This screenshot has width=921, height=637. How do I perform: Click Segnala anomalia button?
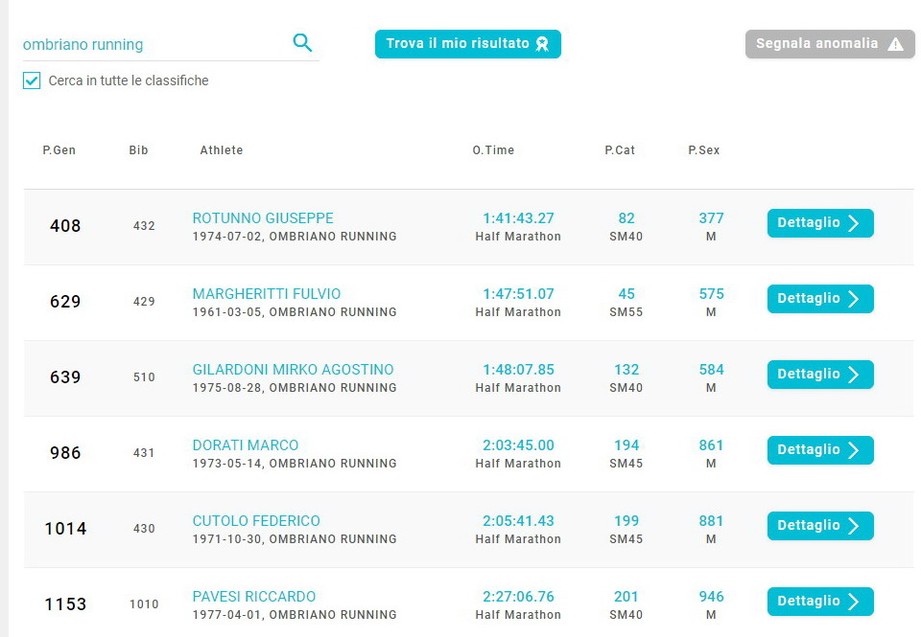[829, 44]
